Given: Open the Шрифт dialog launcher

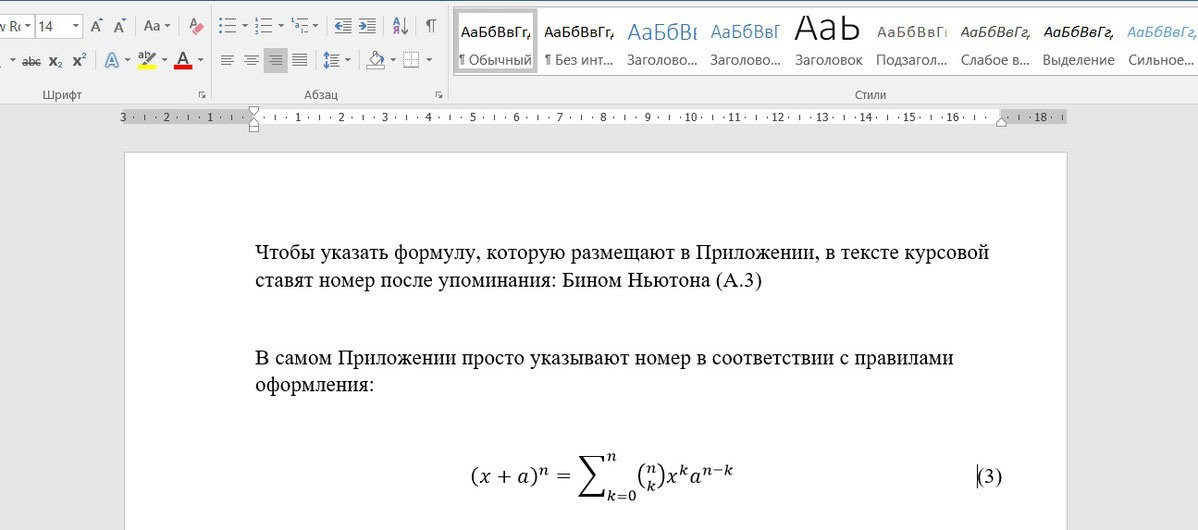Looking at the screenshot, I should tap(202, 95).
